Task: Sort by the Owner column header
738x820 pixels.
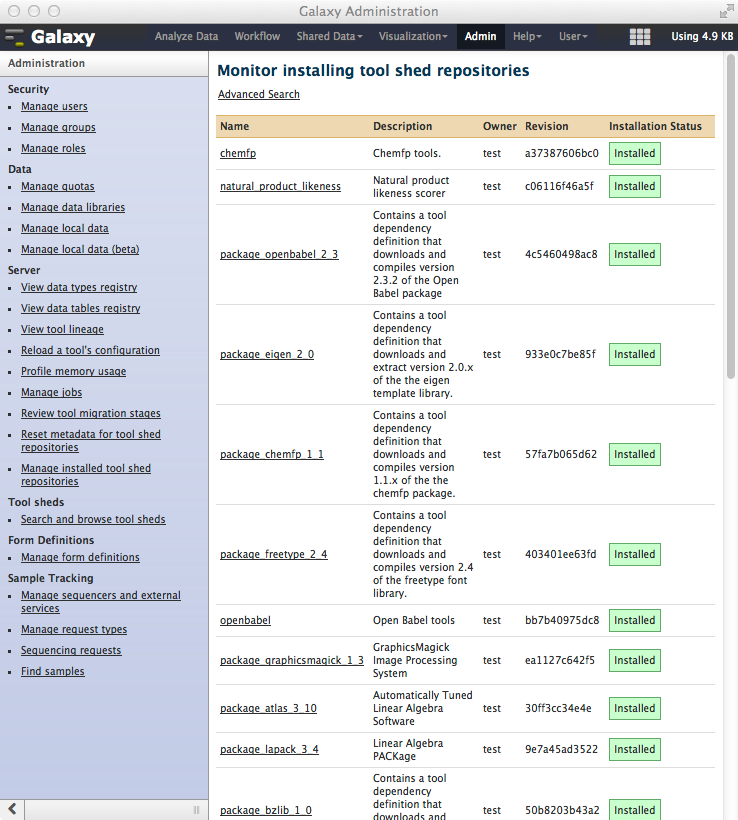Action: pos(499,126)
